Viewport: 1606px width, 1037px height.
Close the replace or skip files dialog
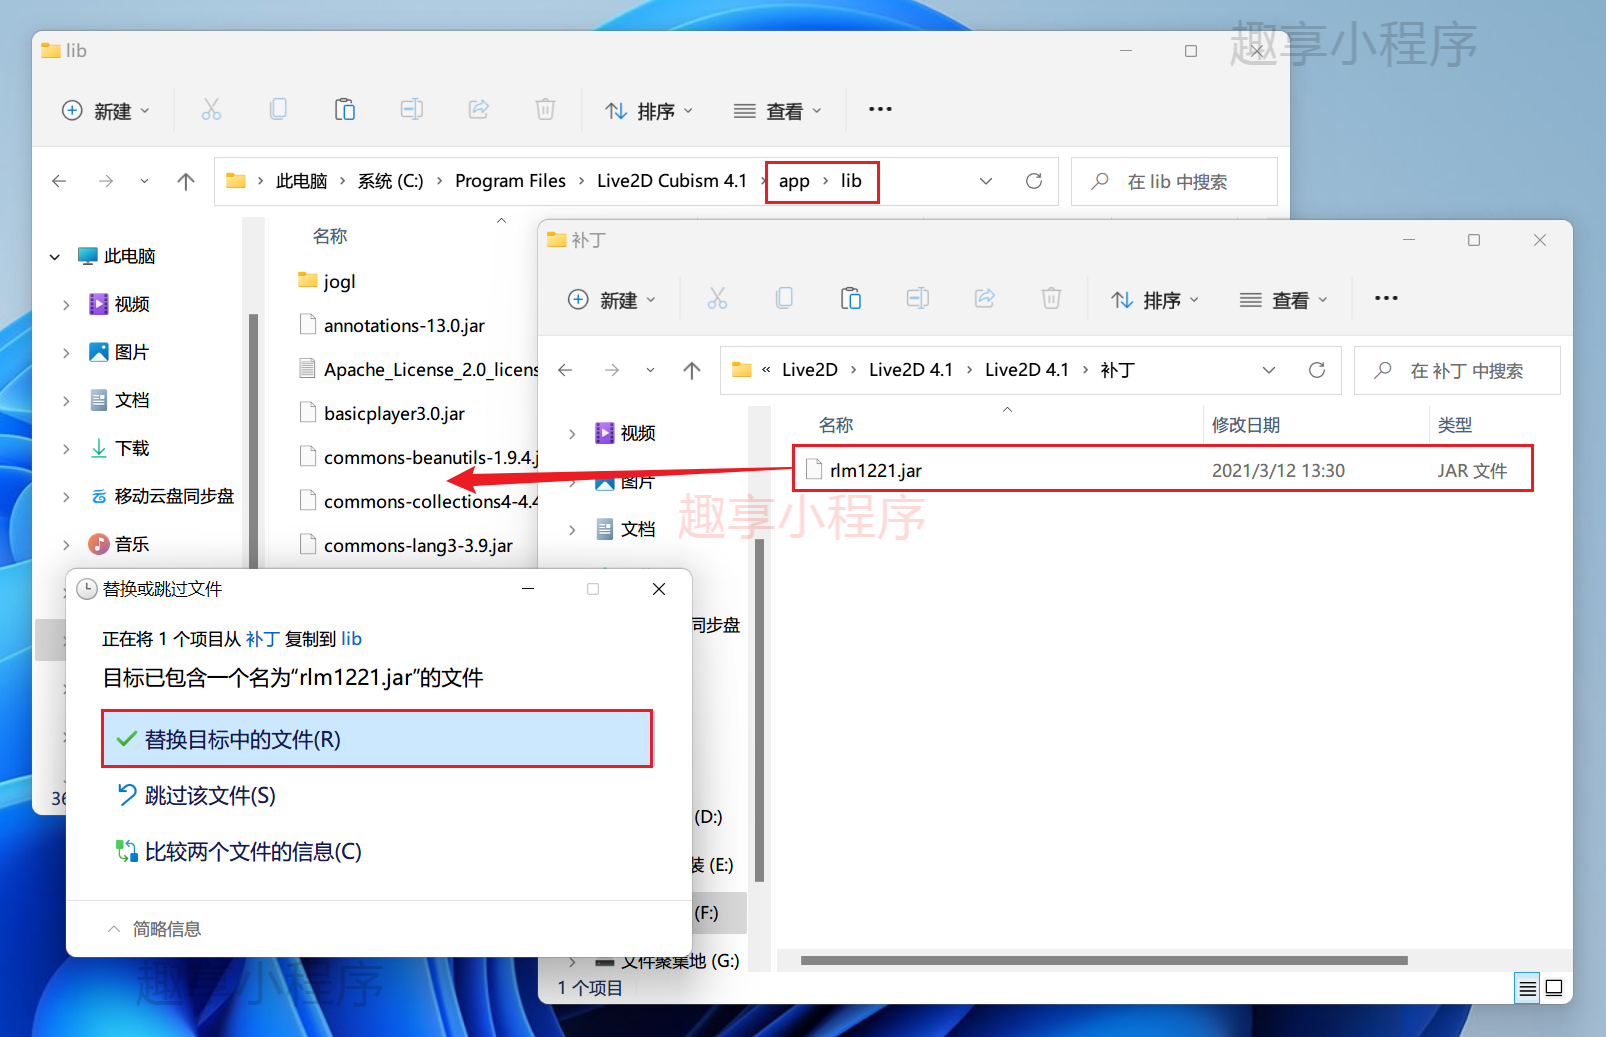tap(659, 589)
